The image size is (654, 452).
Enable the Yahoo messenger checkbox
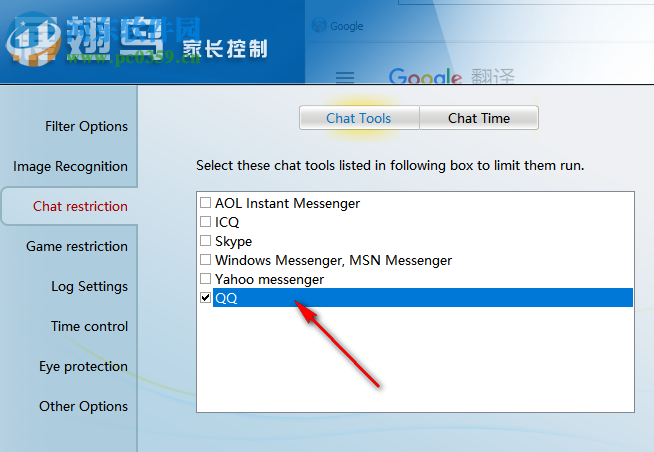point(205,279)
